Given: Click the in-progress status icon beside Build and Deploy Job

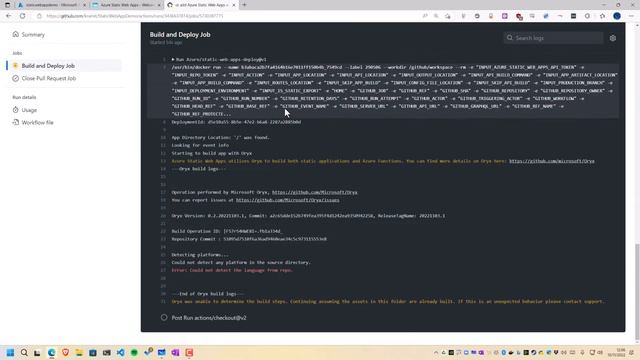Looking at the screenshot, I should click(16, 65).
